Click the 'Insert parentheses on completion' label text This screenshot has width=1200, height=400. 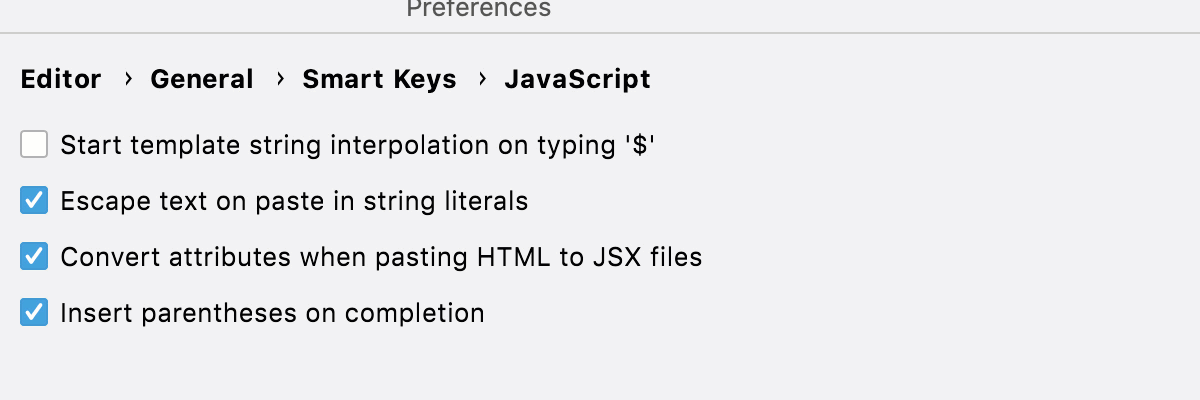pos(272,313)
